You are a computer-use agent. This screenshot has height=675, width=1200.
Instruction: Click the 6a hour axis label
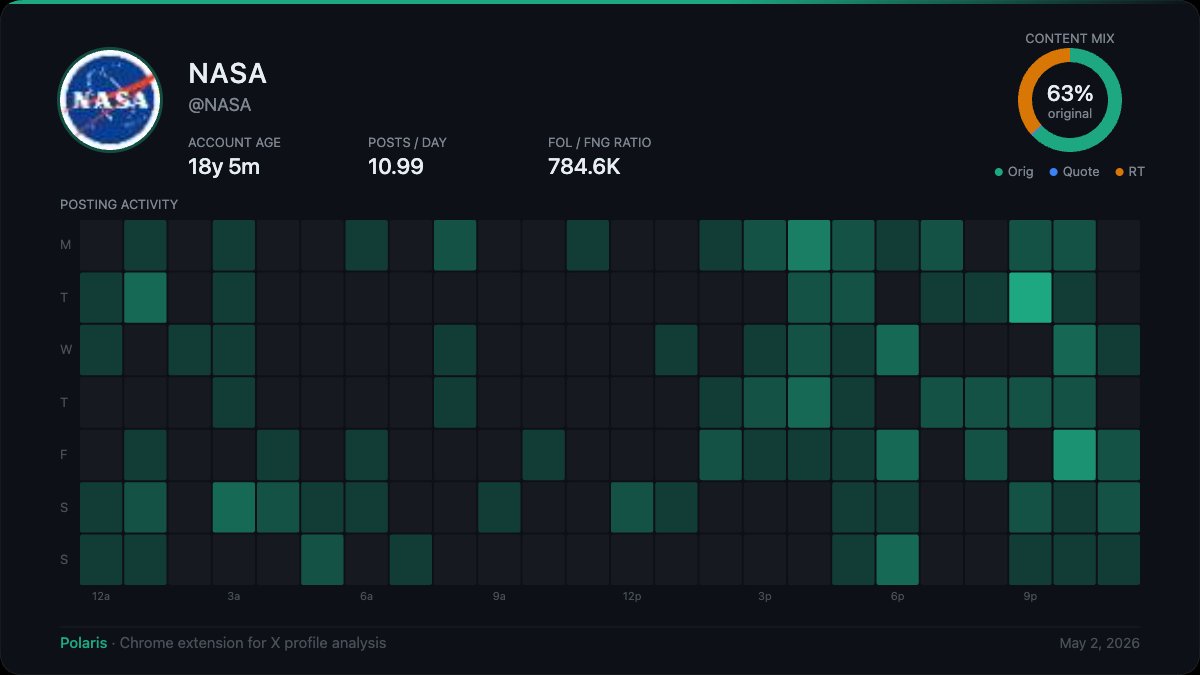pos(366,596)
